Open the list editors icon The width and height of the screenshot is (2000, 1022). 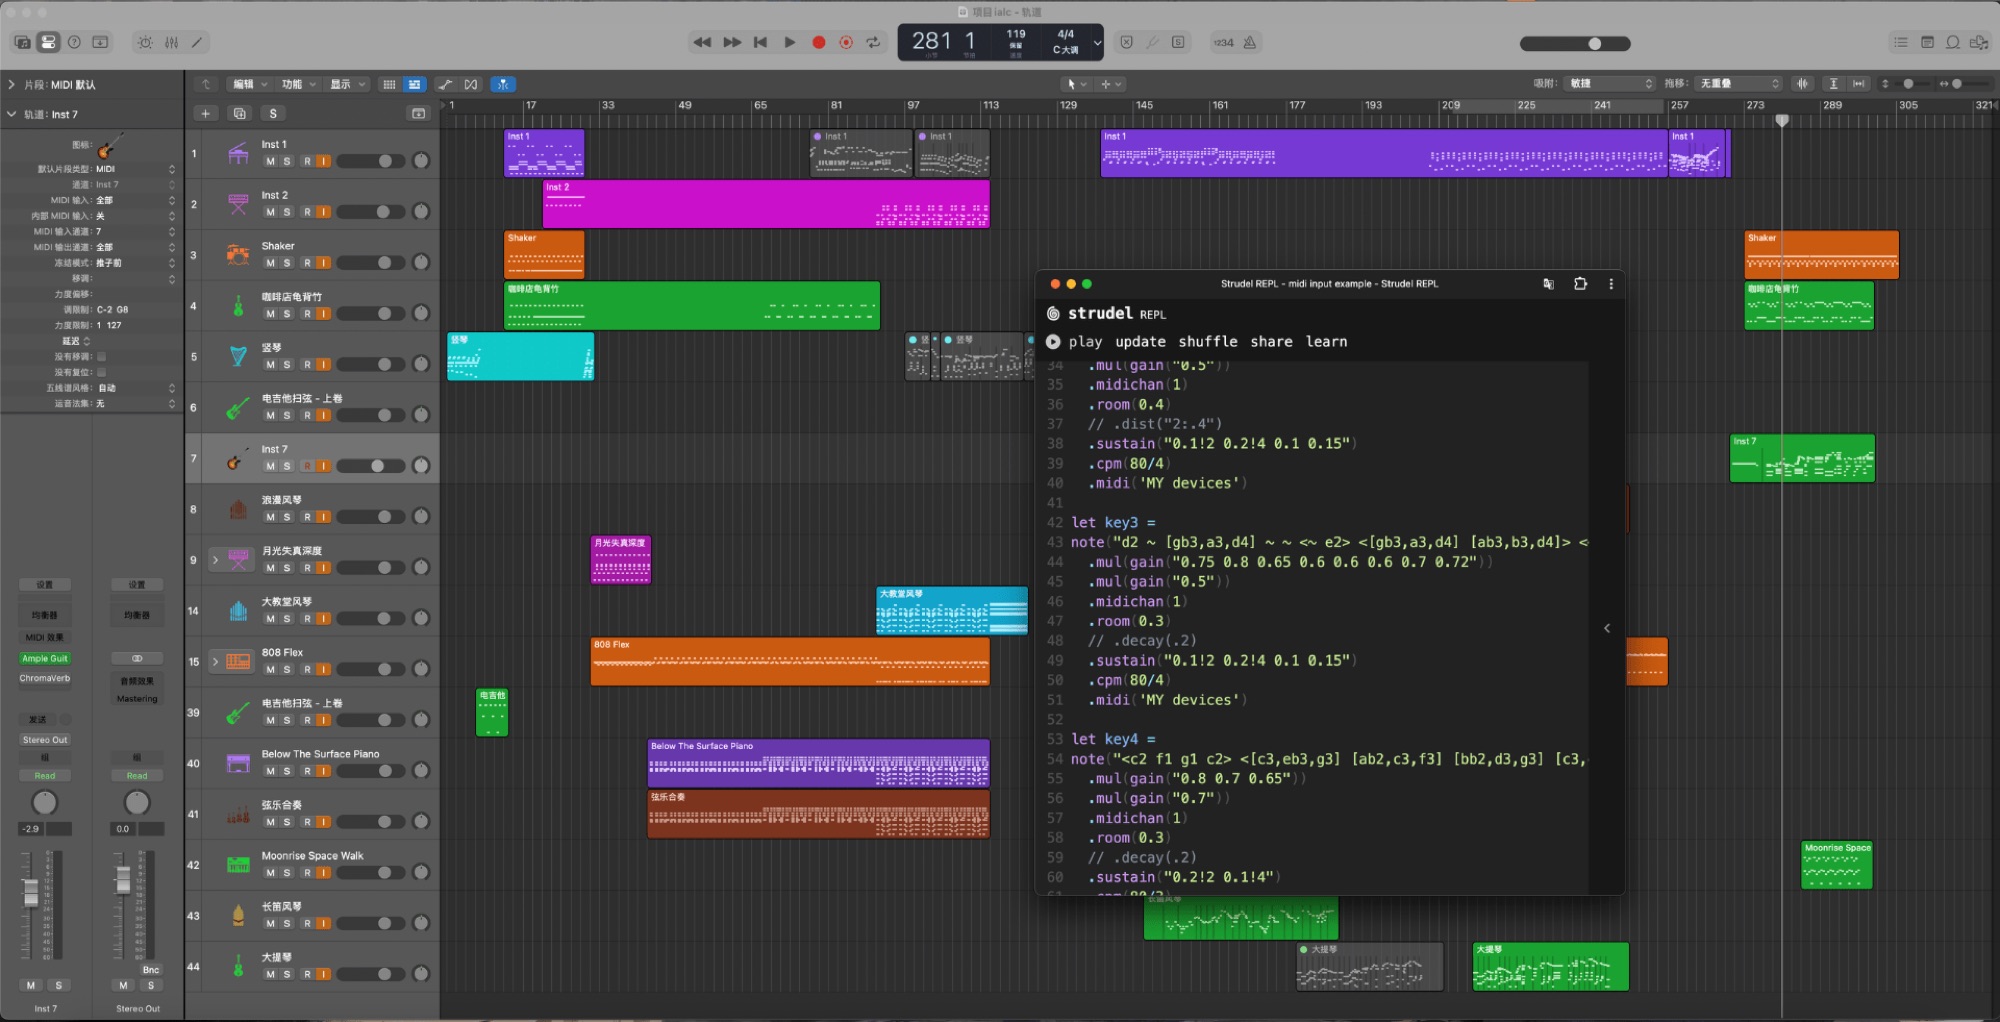coord(1900,42)
